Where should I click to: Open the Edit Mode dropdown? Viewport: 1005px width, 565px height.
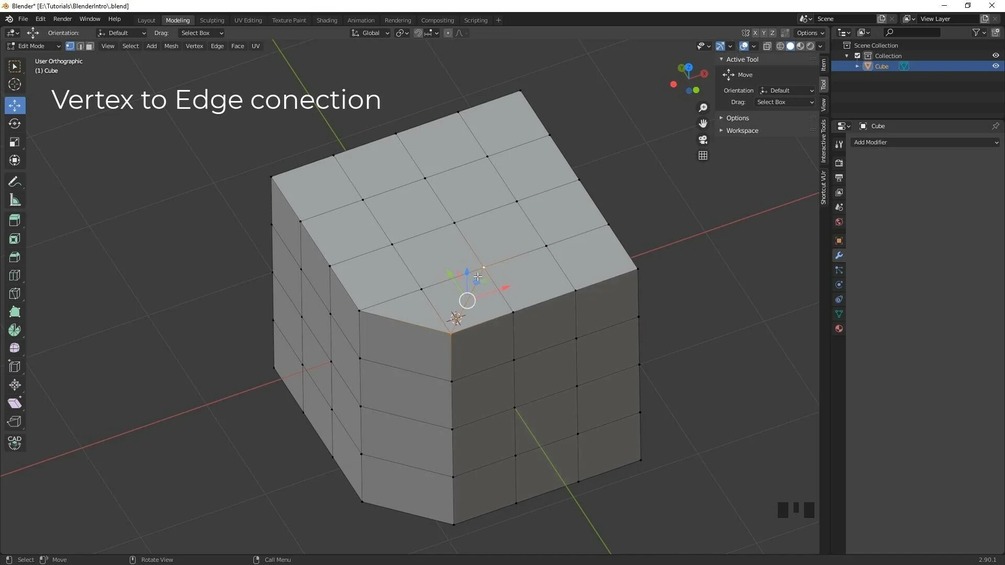tap(33, 46)
